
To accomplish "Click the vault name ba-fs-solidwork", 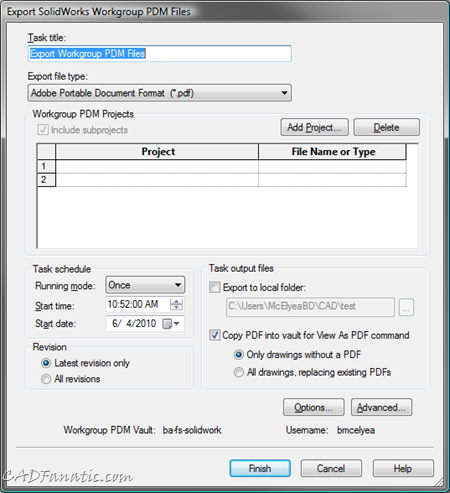I will click(x=192, y=430).
